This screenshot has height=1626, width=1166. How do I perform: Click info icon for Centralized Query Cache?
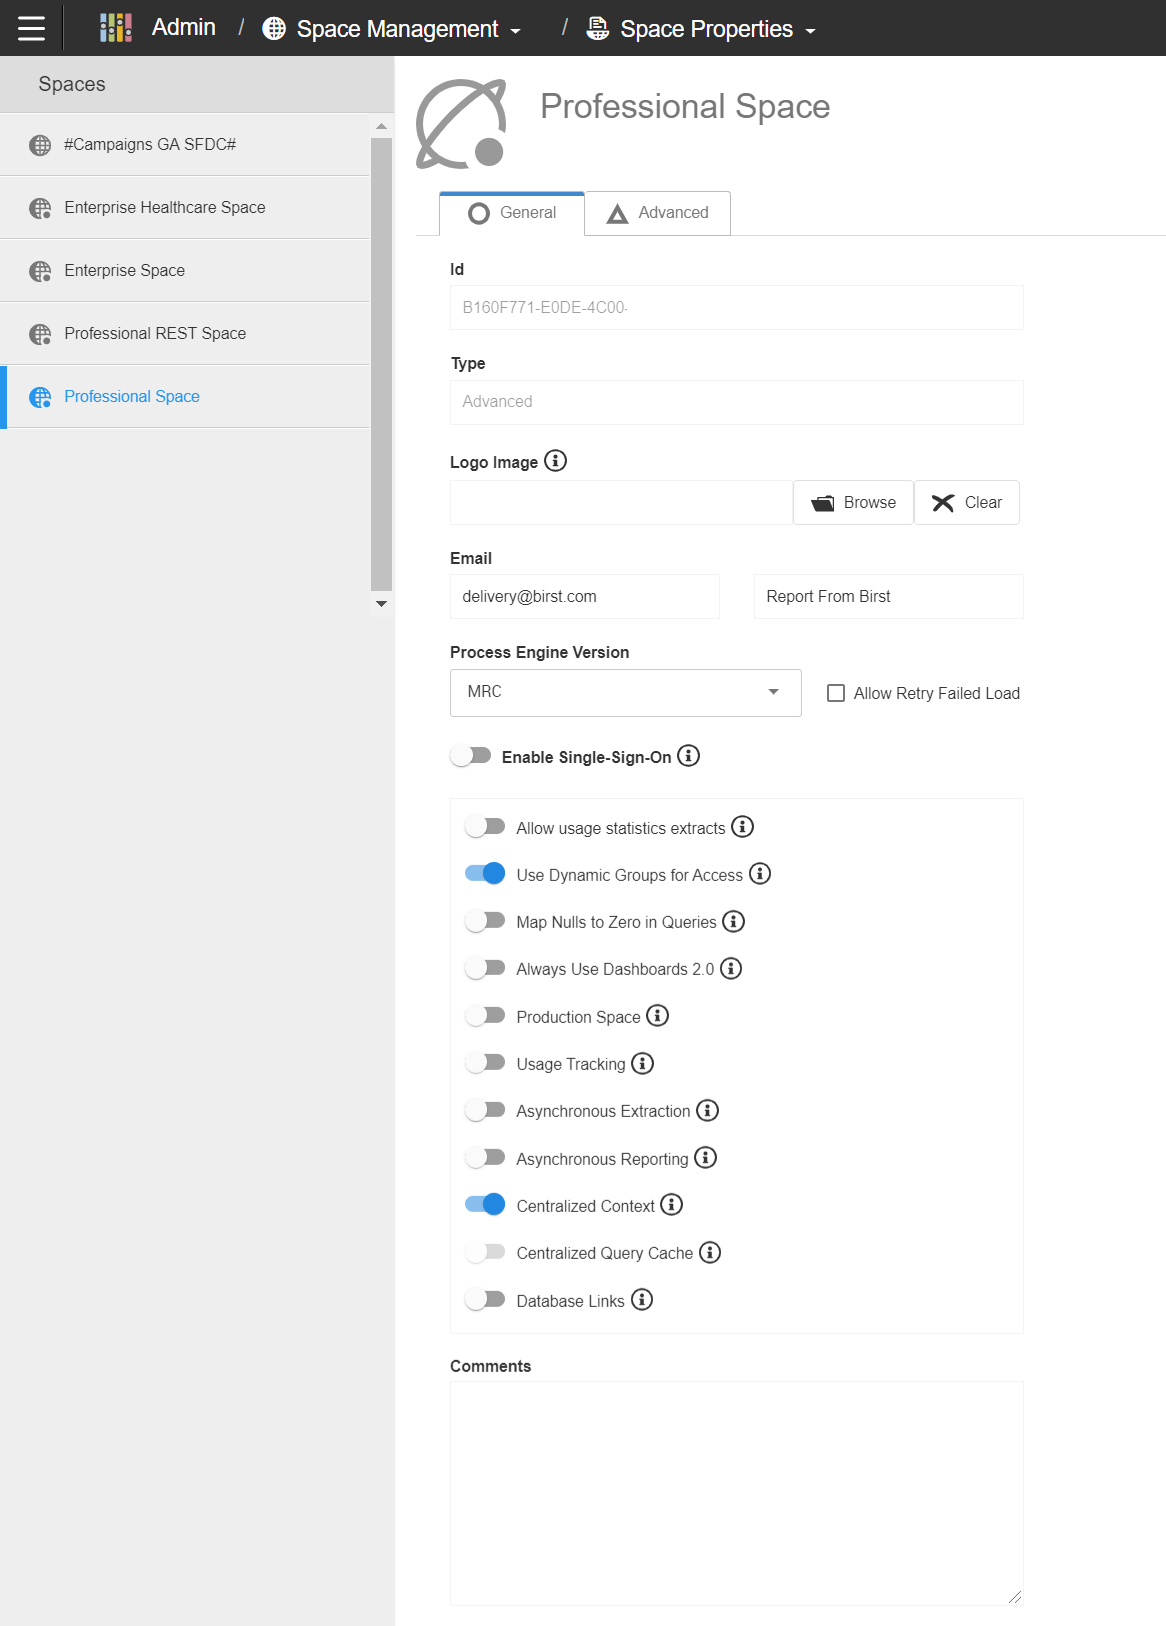(710, 1253)
